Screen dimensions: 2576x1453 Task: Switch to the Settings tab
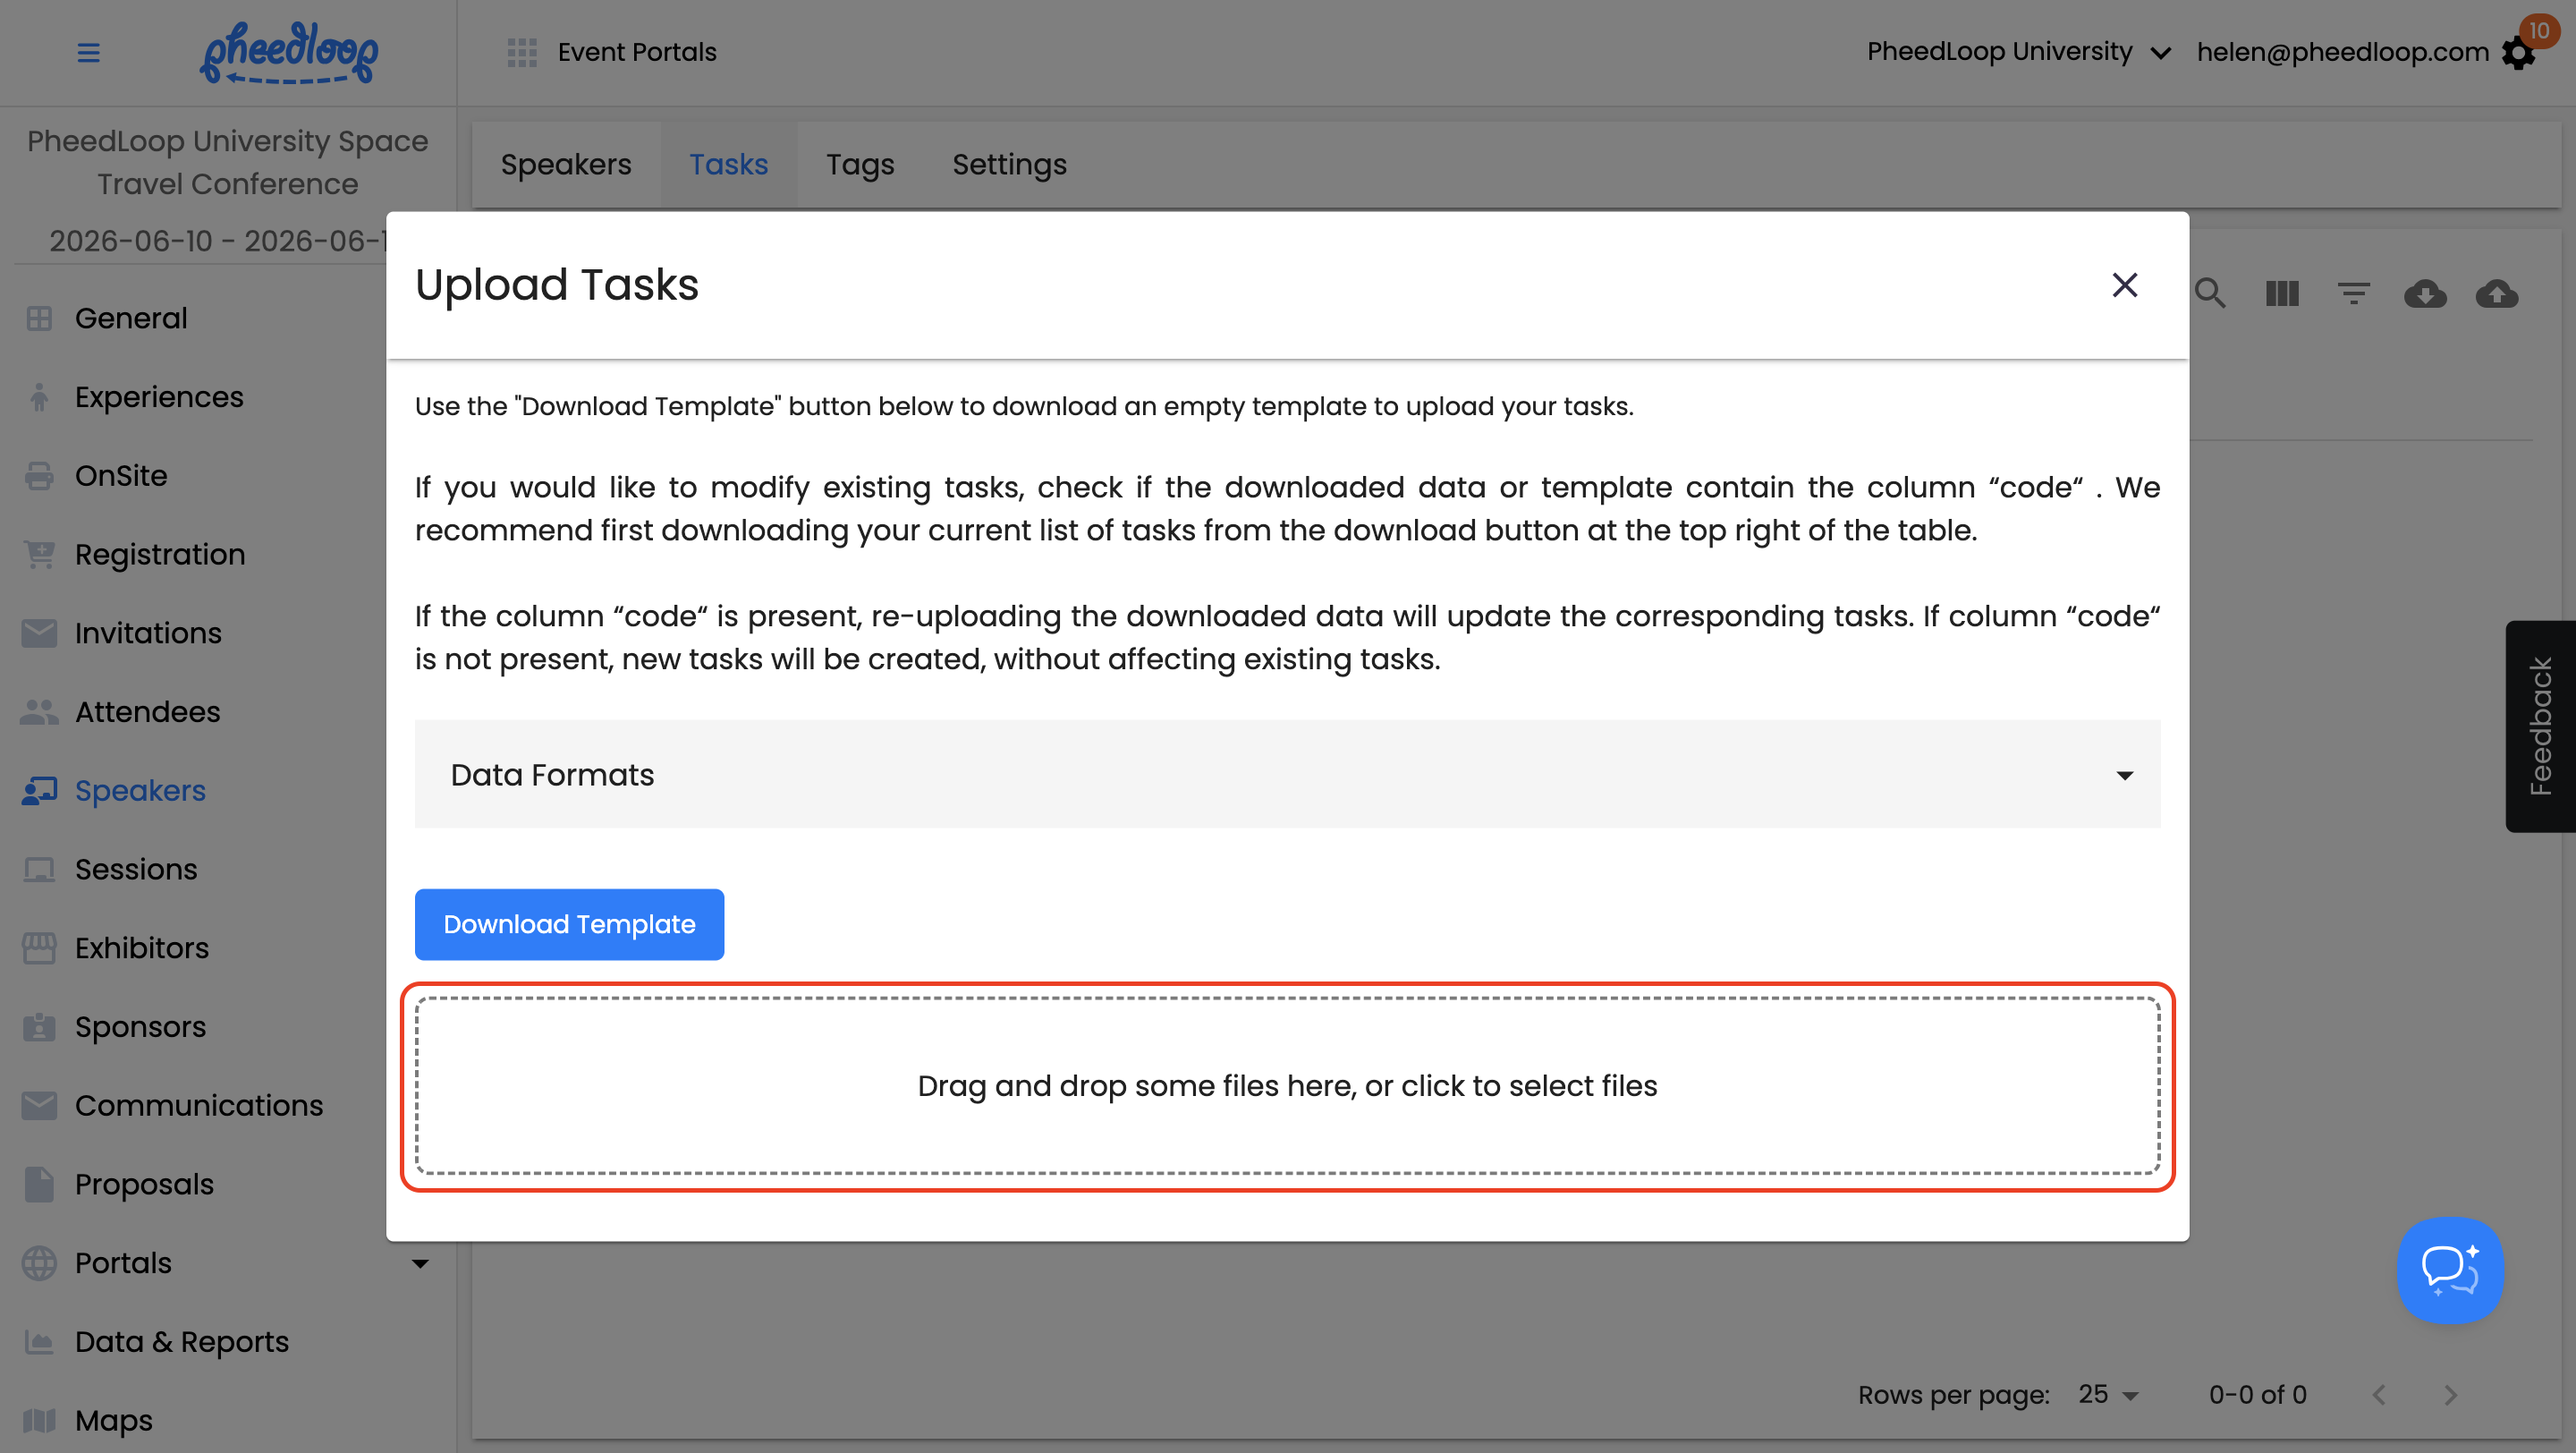pyautogui.click(x=1008, y=164)
